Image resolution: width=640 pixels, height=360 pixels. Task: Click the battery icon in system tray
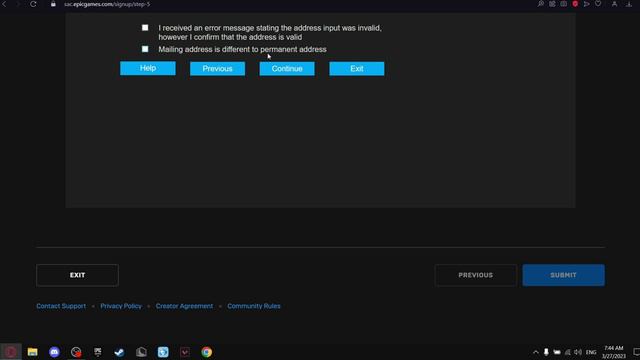tap(557, 352)
